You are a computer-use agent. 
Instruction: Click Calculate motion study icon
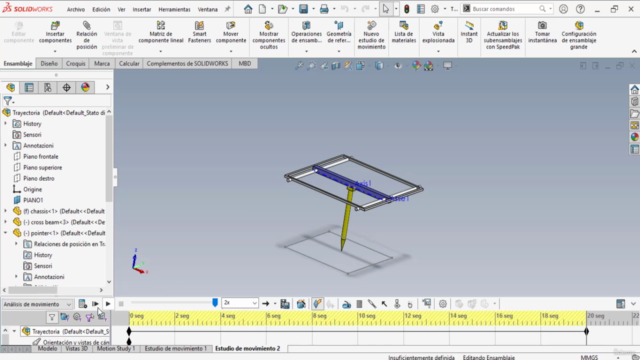pos(82,304)
